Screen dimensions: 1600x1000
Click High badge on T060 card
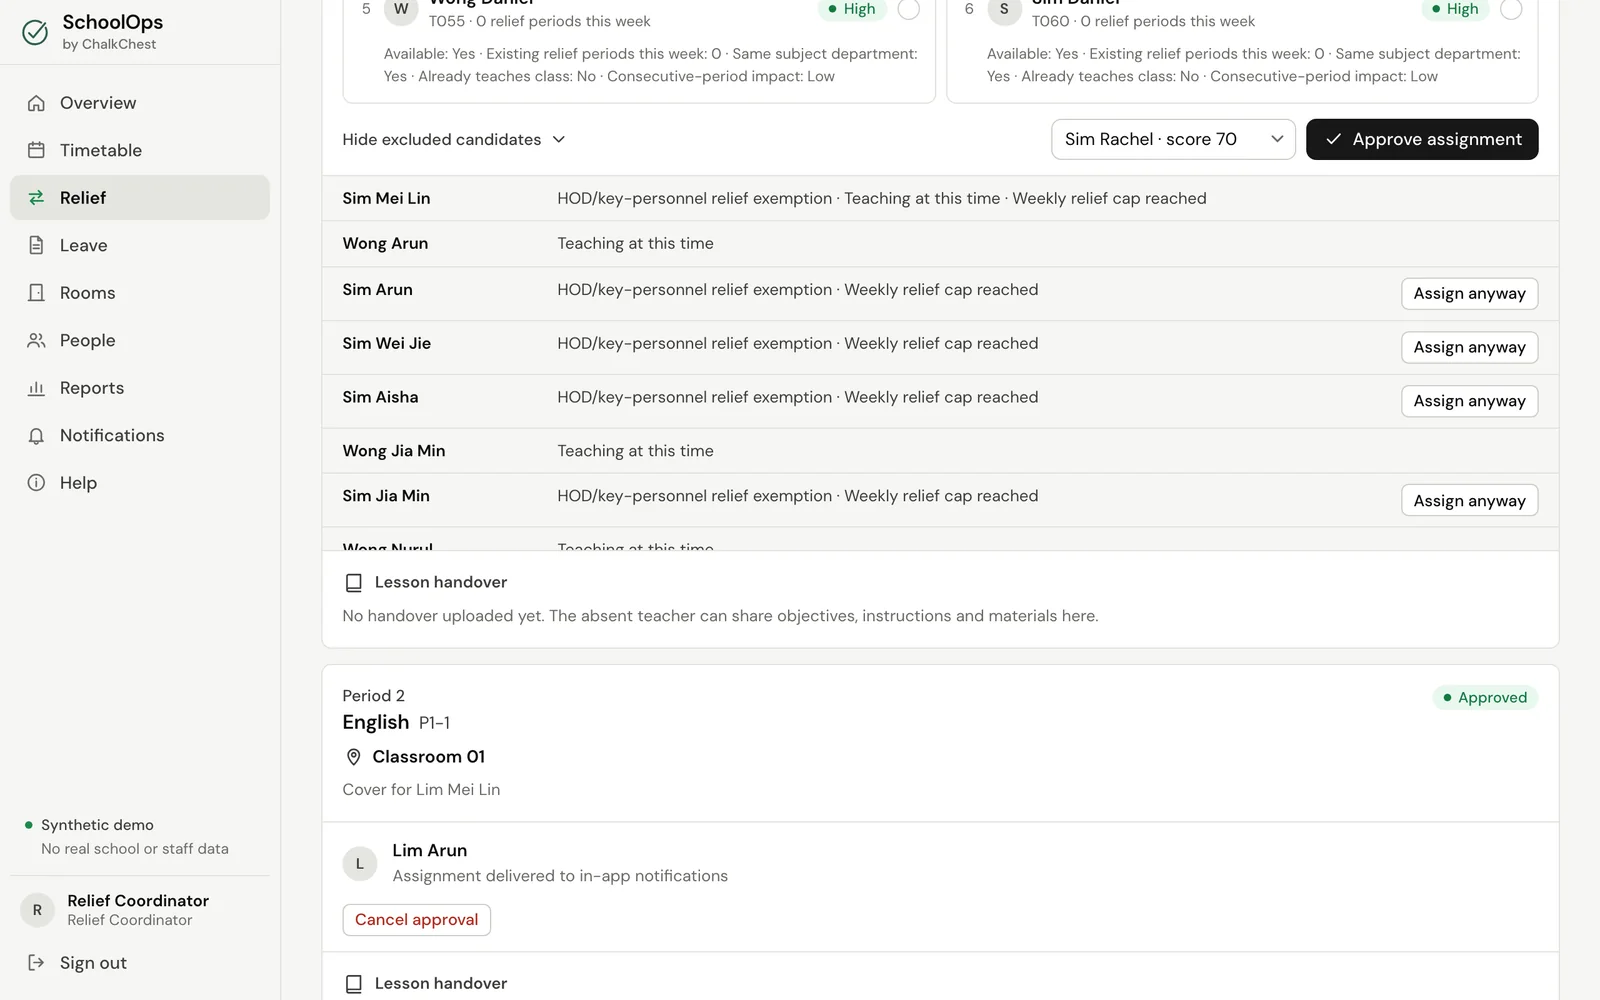click(1456, 9)
